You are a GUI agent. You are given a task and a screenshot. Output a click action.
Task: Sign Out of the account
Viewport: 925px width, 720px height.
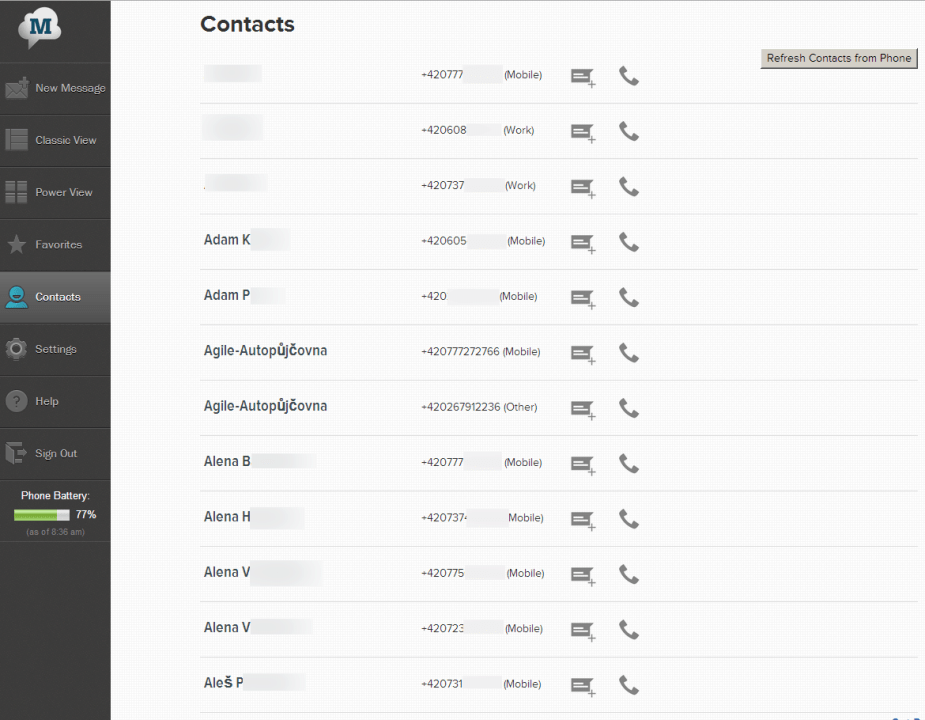tap(55, 453)
